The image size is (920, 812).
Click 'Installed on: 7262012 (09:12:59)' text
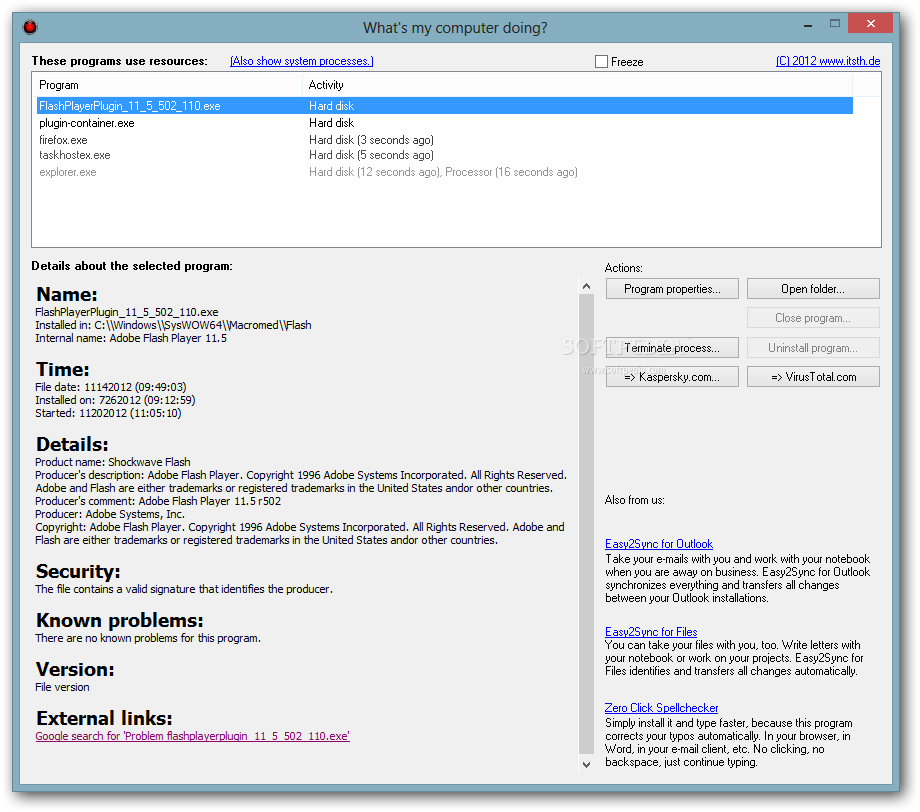(x=115, y=401)
